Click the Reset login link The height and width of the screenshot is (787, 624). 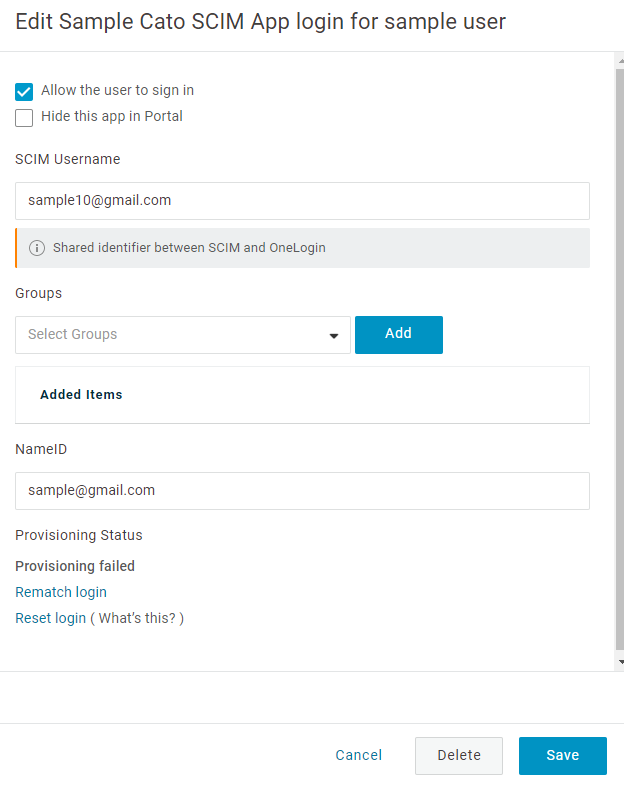50,618
